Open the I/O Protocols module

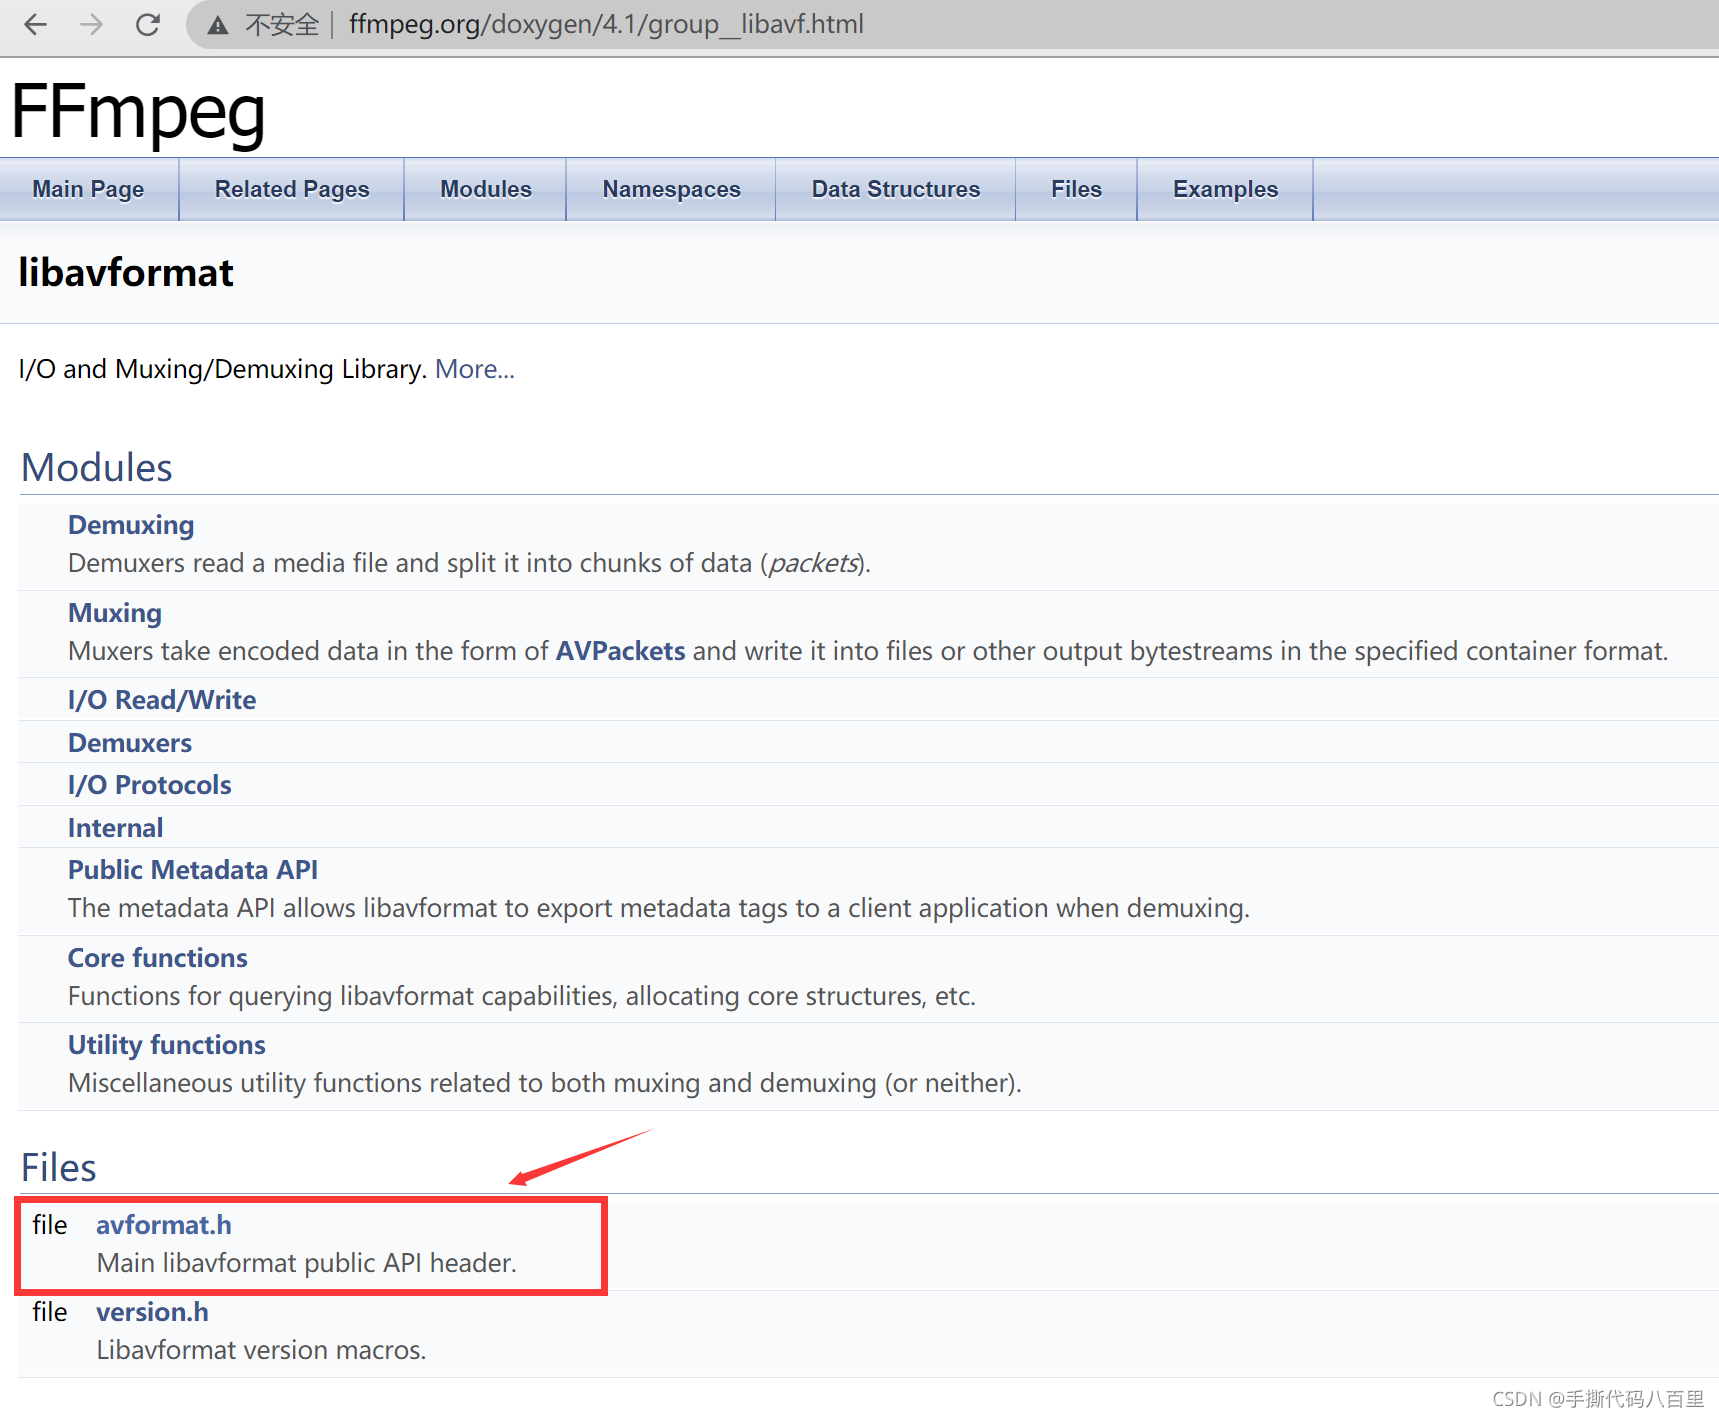pyautogui.click(x=149, y=785)
